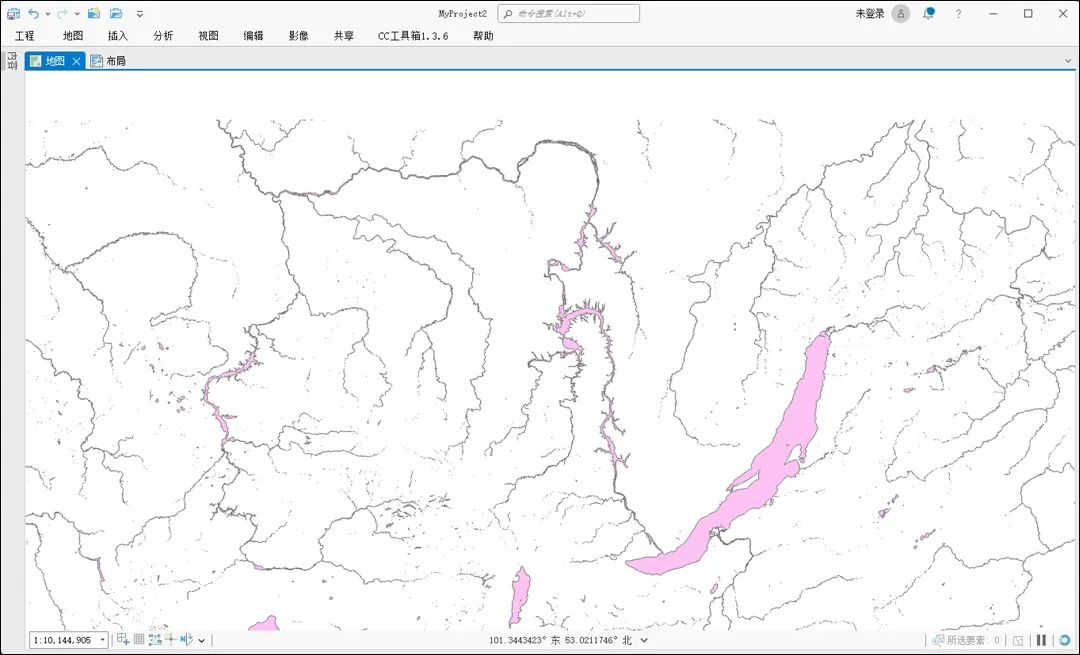Toggle snapping in the status bar
The height and width of the screenshot is (655, 1080).
(154, 639)
